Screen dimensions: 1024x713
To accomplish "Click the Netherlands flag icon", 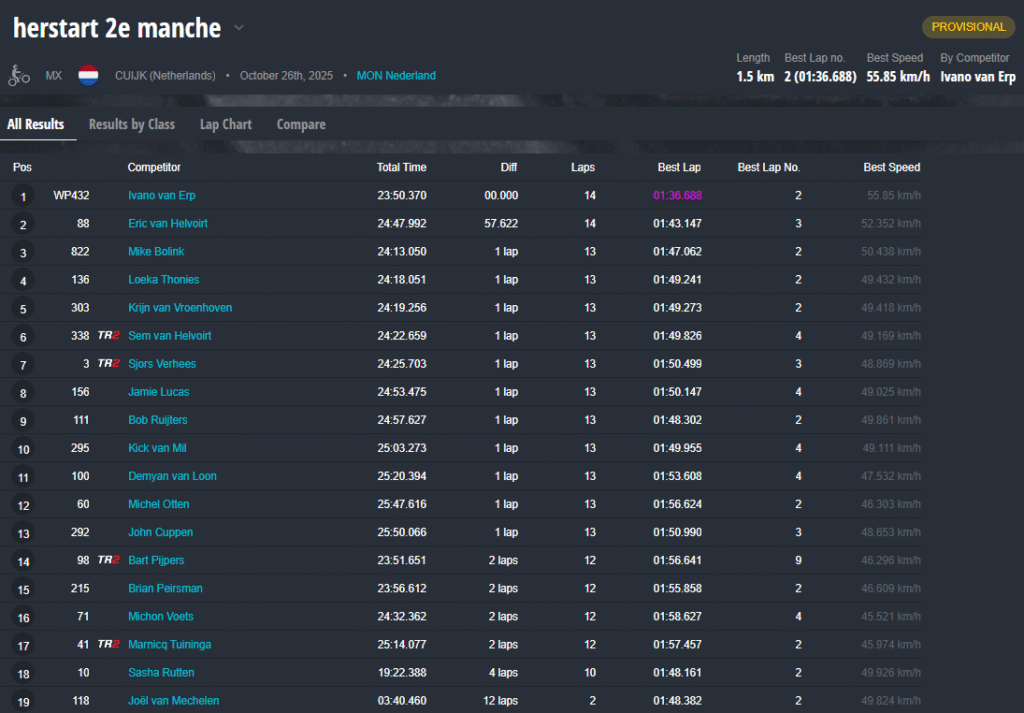I will 88,76.
